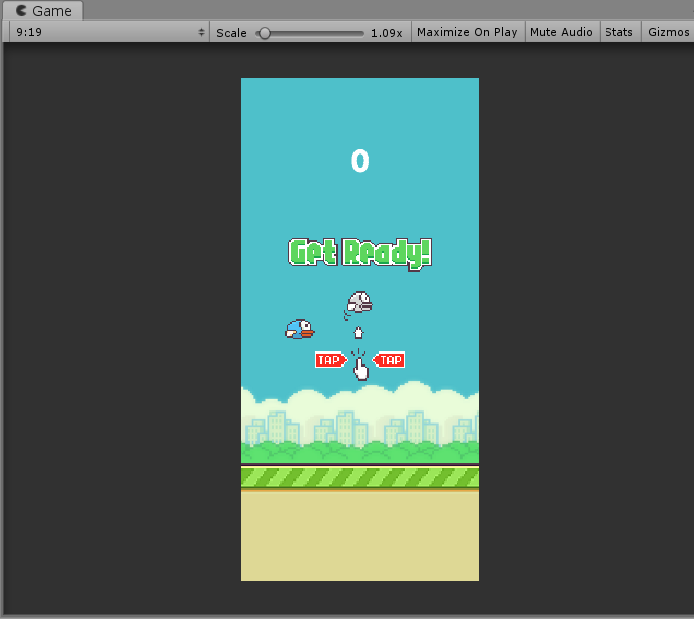694x619 pixels.
Task: Click the Game tab's Unity icon
Action: coord(21,10)
